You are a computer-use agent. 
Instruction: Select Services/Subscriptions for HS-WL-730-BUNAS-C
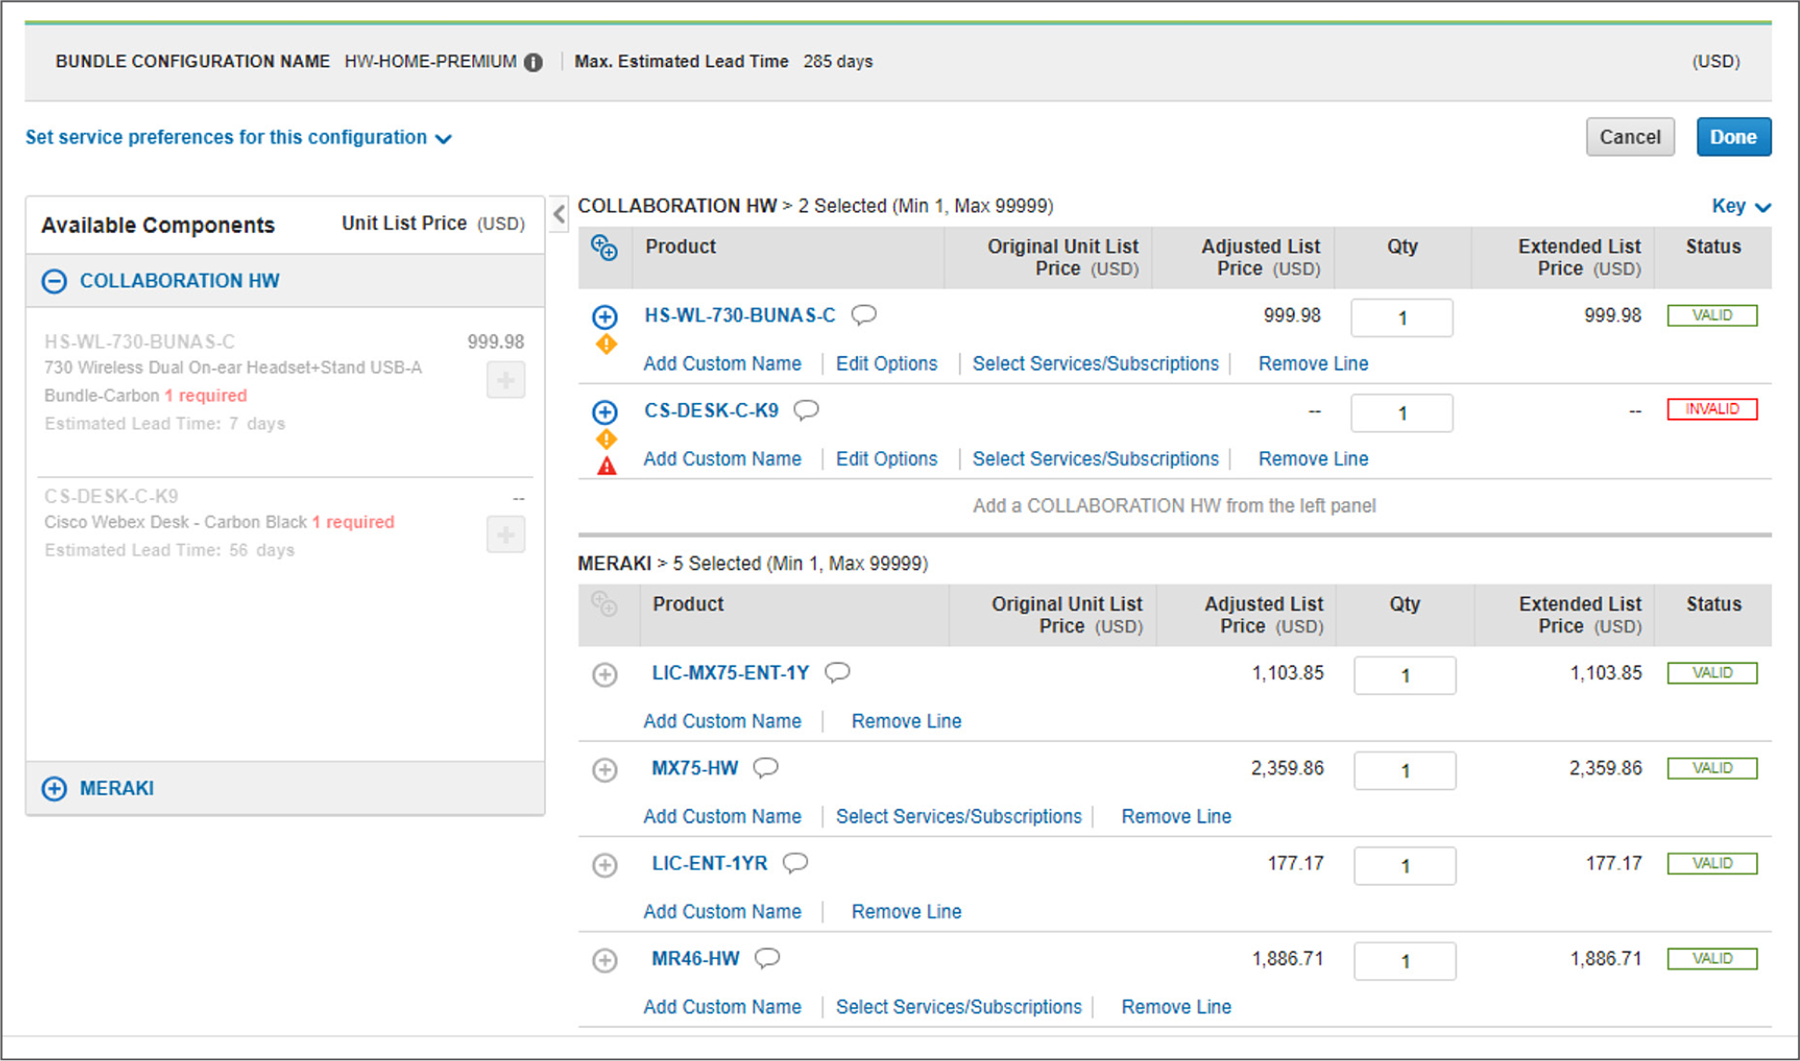[1096, 364]
